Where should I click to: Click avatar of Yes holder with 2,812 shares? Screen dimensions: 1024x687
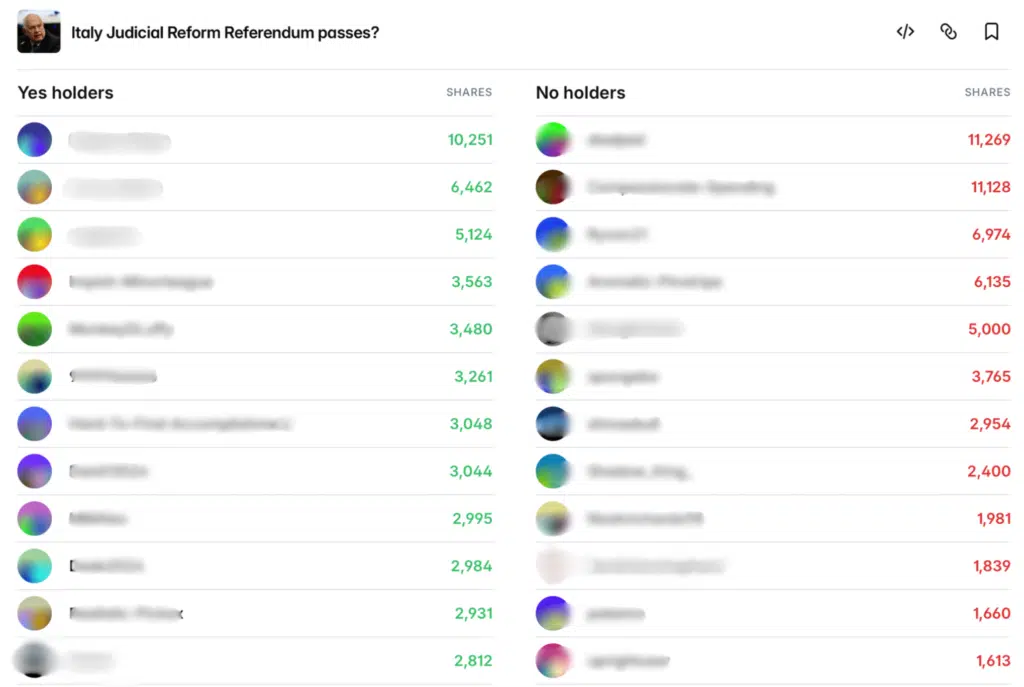coord(35,661)
